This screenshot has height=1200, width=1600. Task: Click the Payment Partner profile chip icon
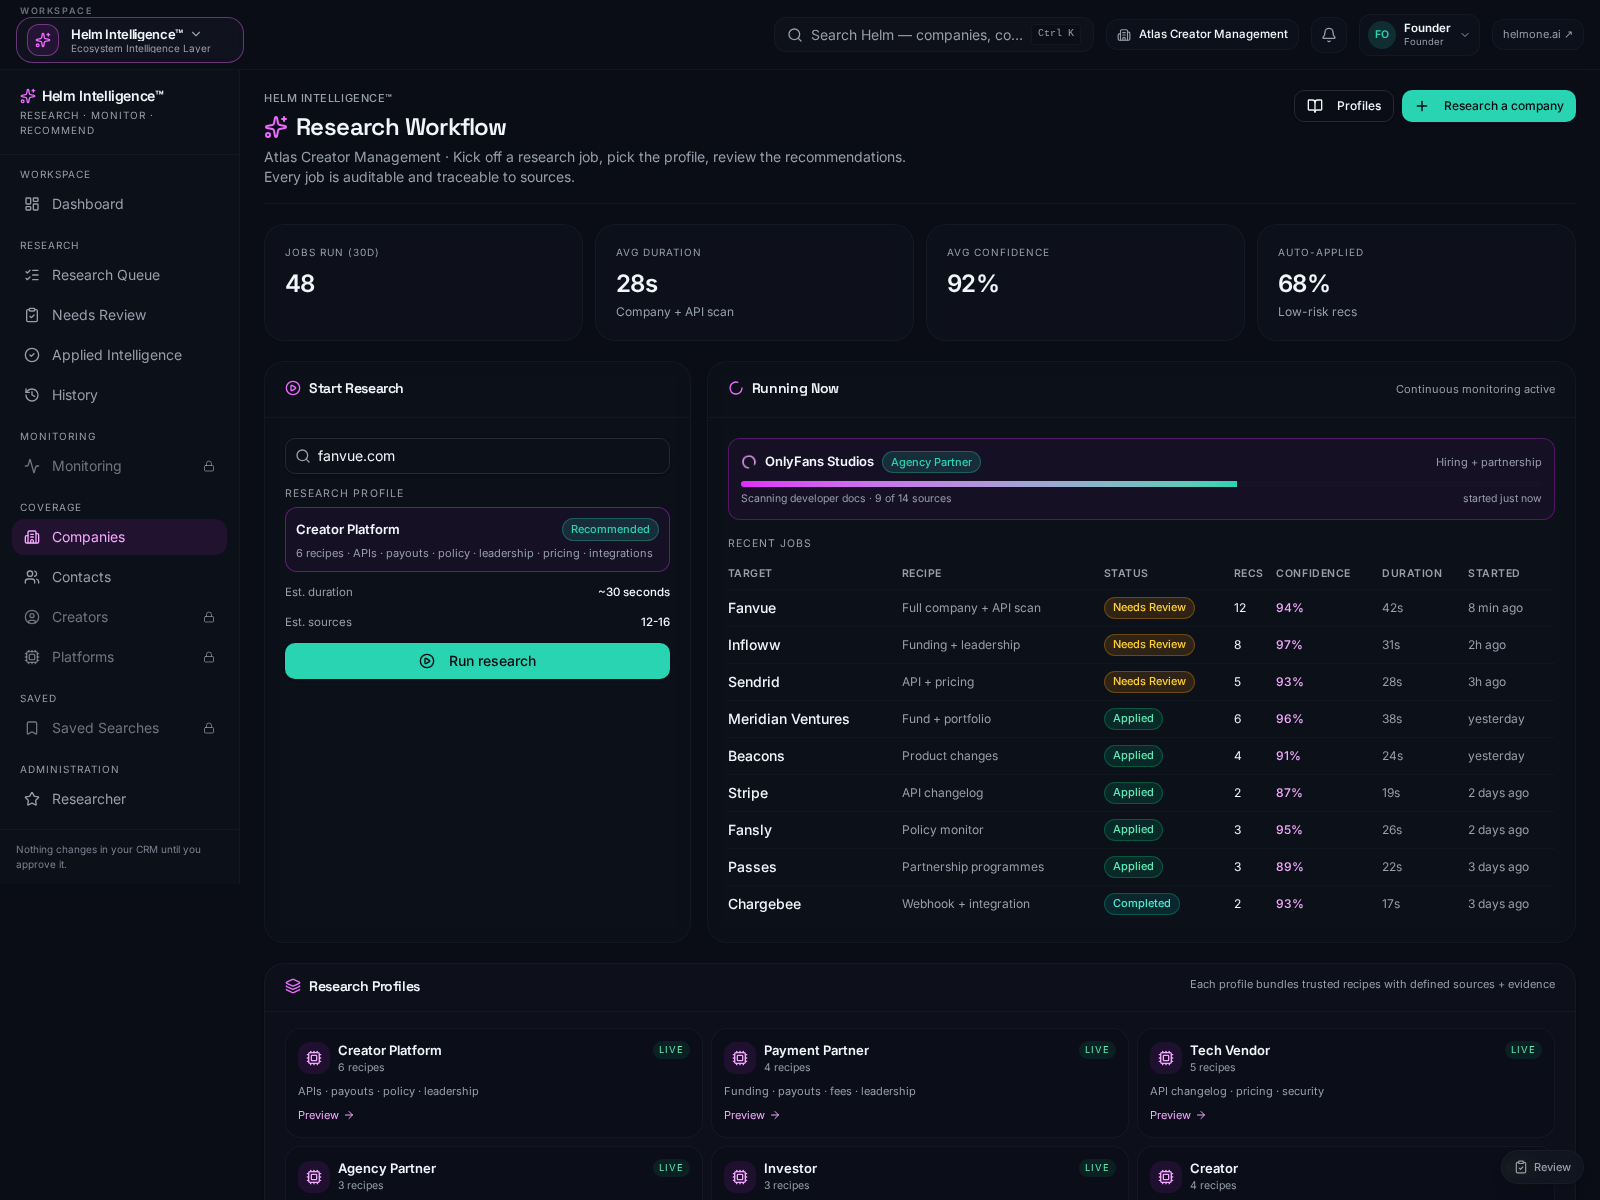pyautogui.click(x=740, y=1058)
